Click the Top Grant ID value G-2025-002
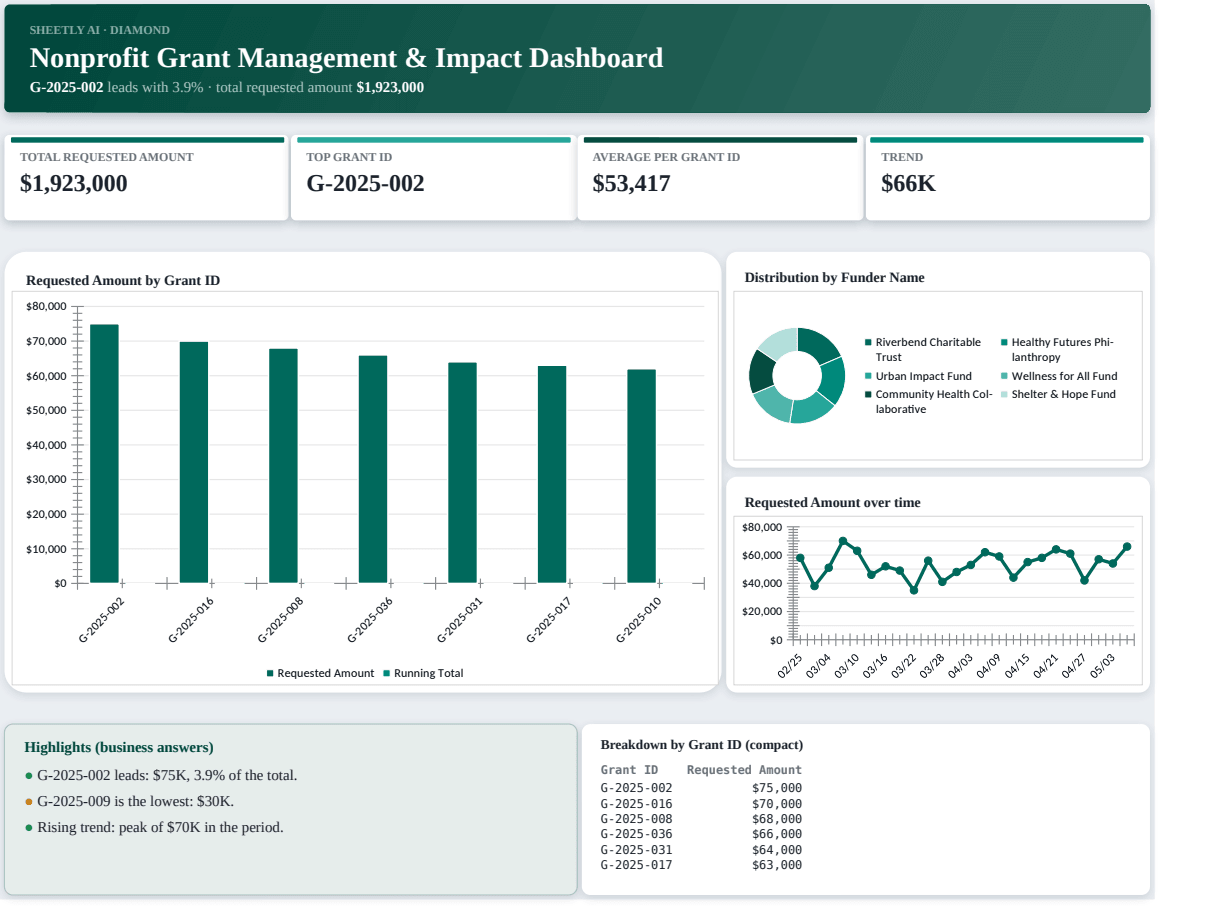Screen dimensions: 1227x922 click(365, 184)
